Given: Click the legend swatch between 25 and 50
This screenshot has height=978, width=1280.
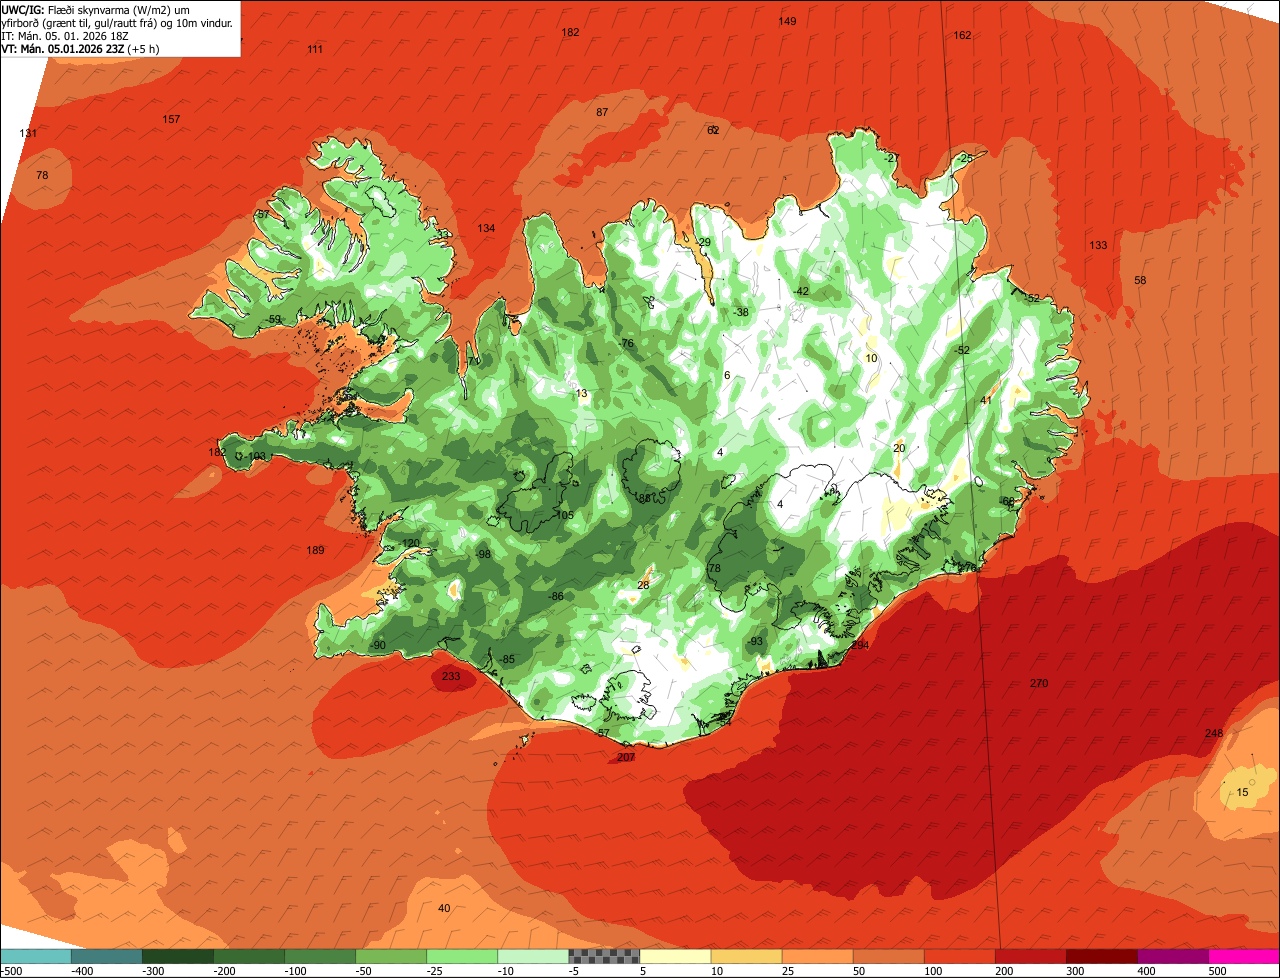Looking at the screenshot, I should pyautogui.click(x=816, y=956).
